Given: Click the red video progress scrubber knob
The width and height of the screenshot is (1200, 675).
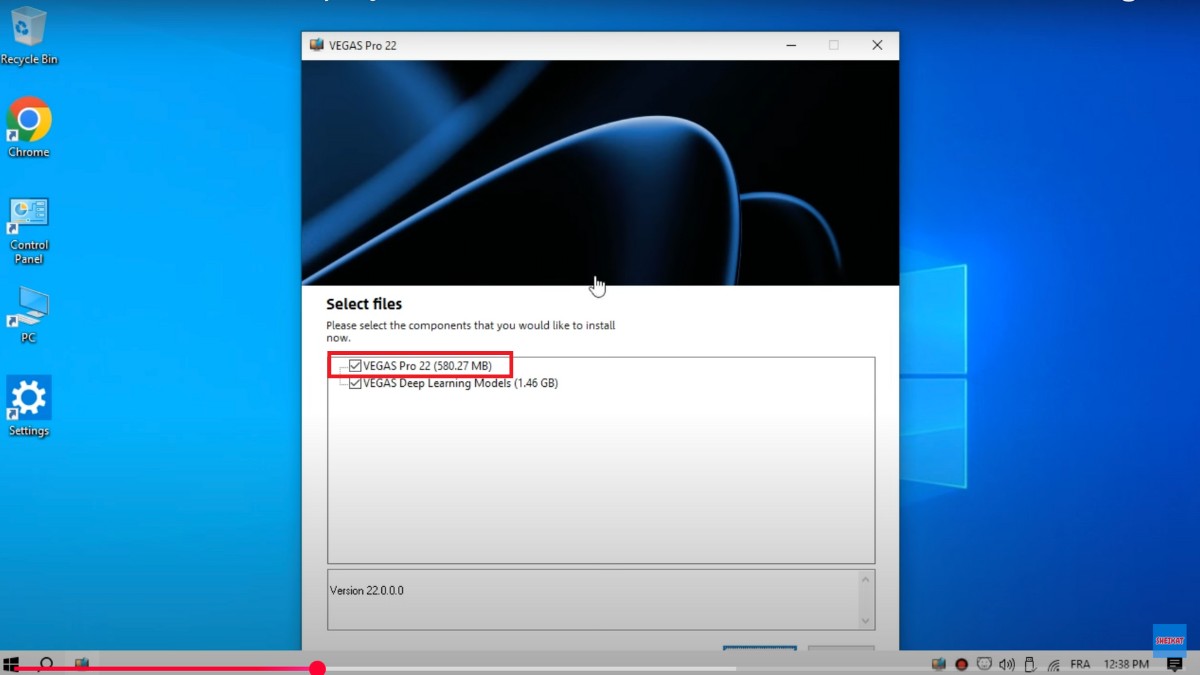Looking at the screenshot, I should tap(317, 668).
